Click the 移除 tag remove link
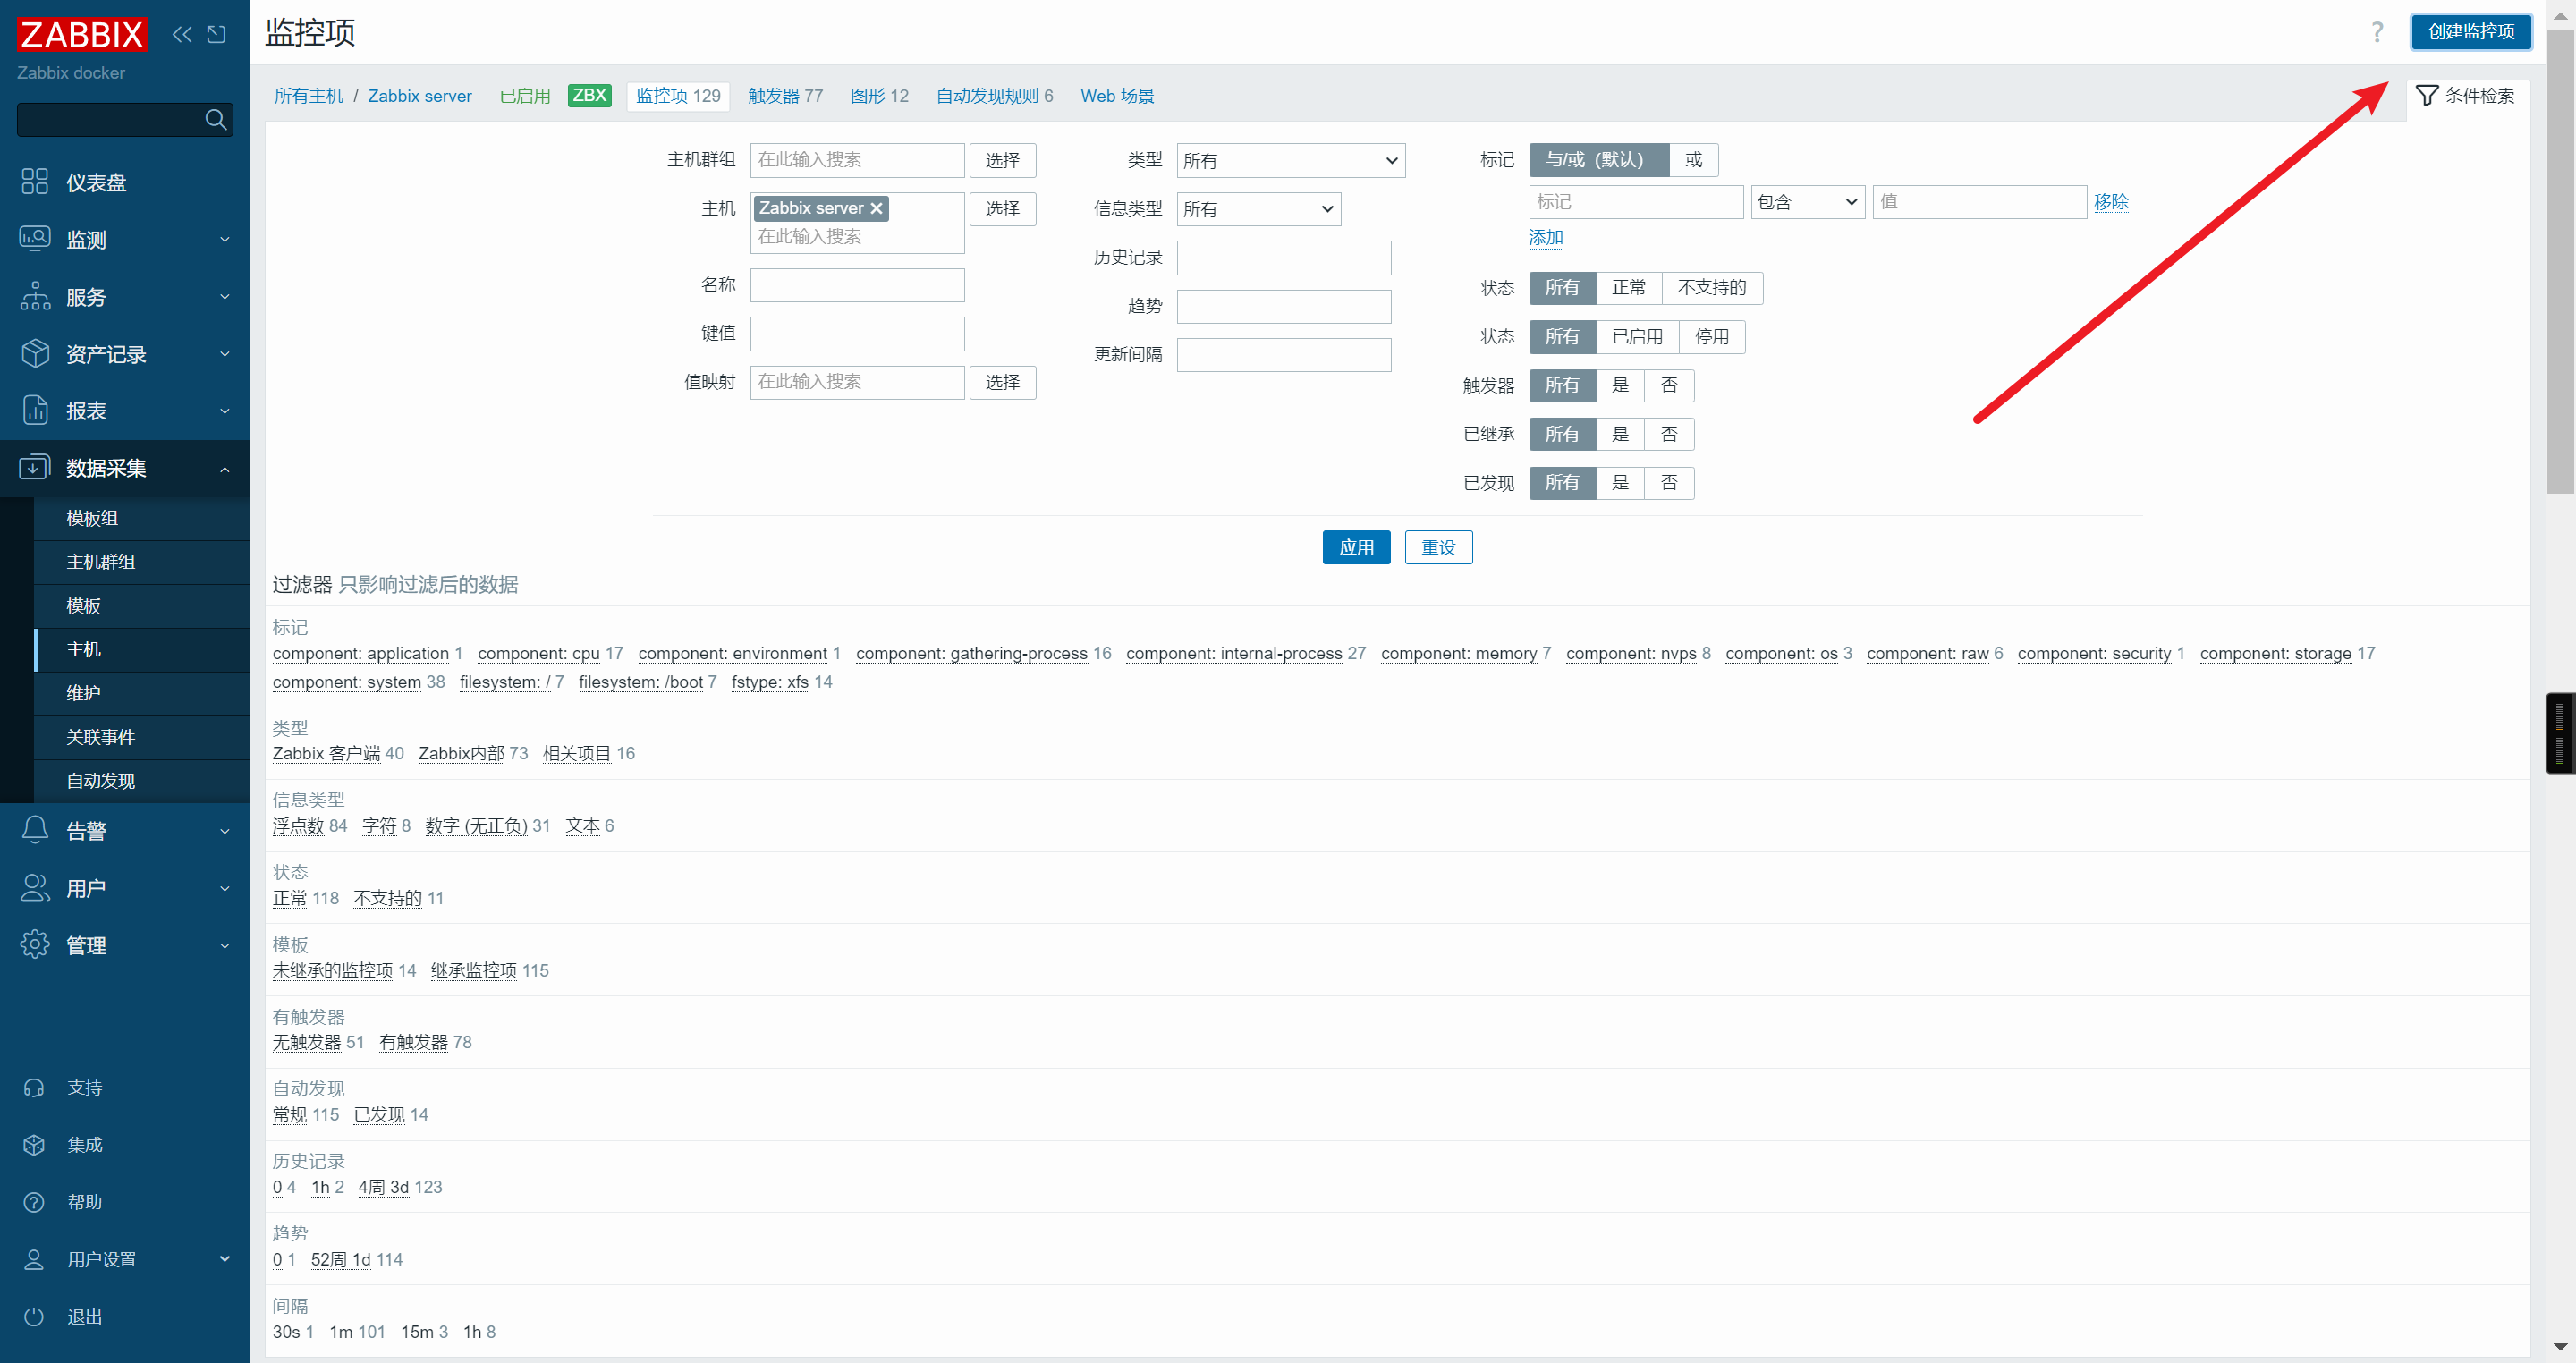The image size is (2576, 1363). tap(2111, 202)
